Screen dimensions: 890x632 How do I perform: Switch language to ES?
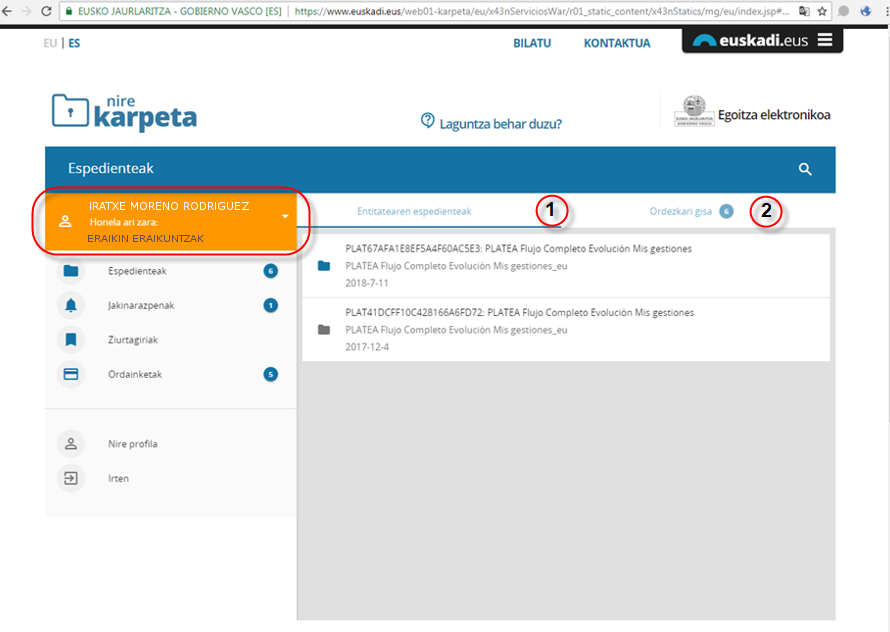74,43
